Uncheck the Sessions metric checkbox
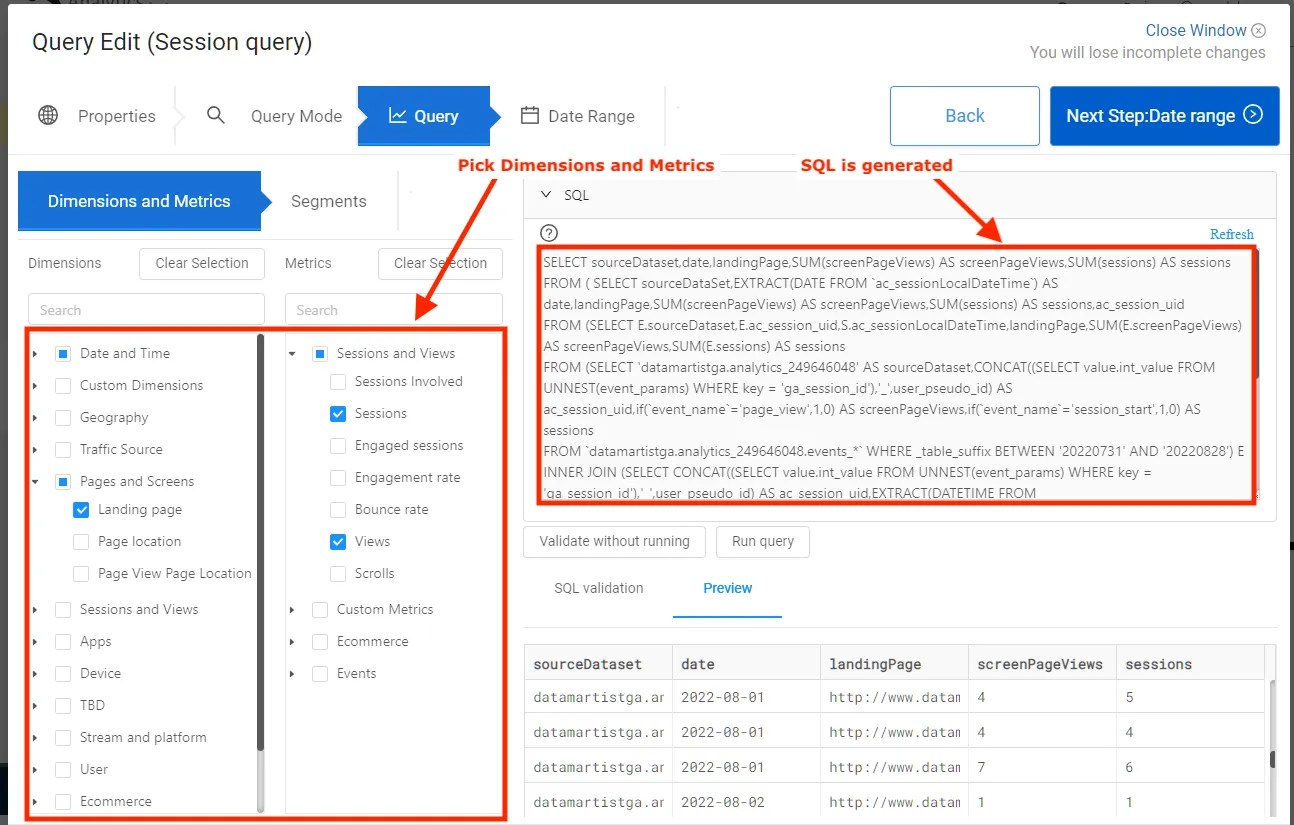This screenshot has height=825, width=1294. click(x=338, y=413)
